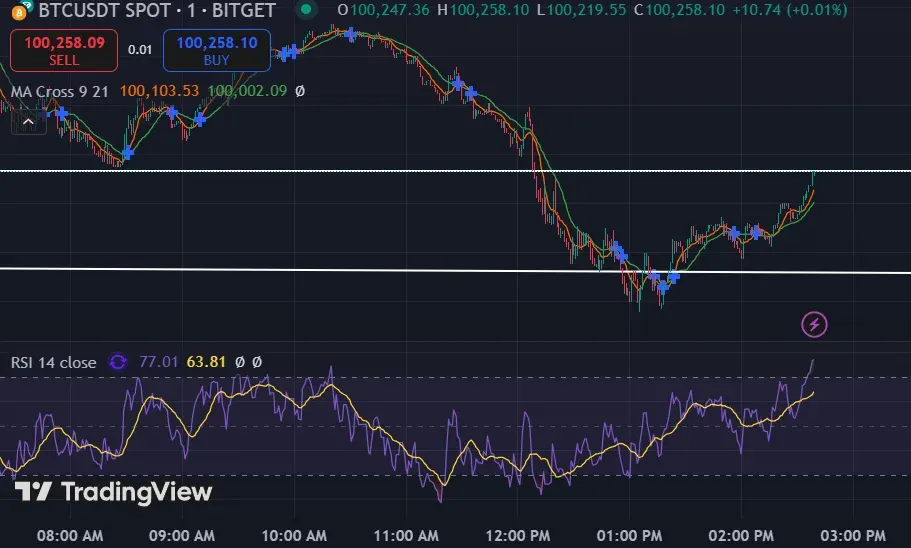Select the MA Cross 9 21 indicator legend
Screen dimensions: 911x548
click(59, 91)
